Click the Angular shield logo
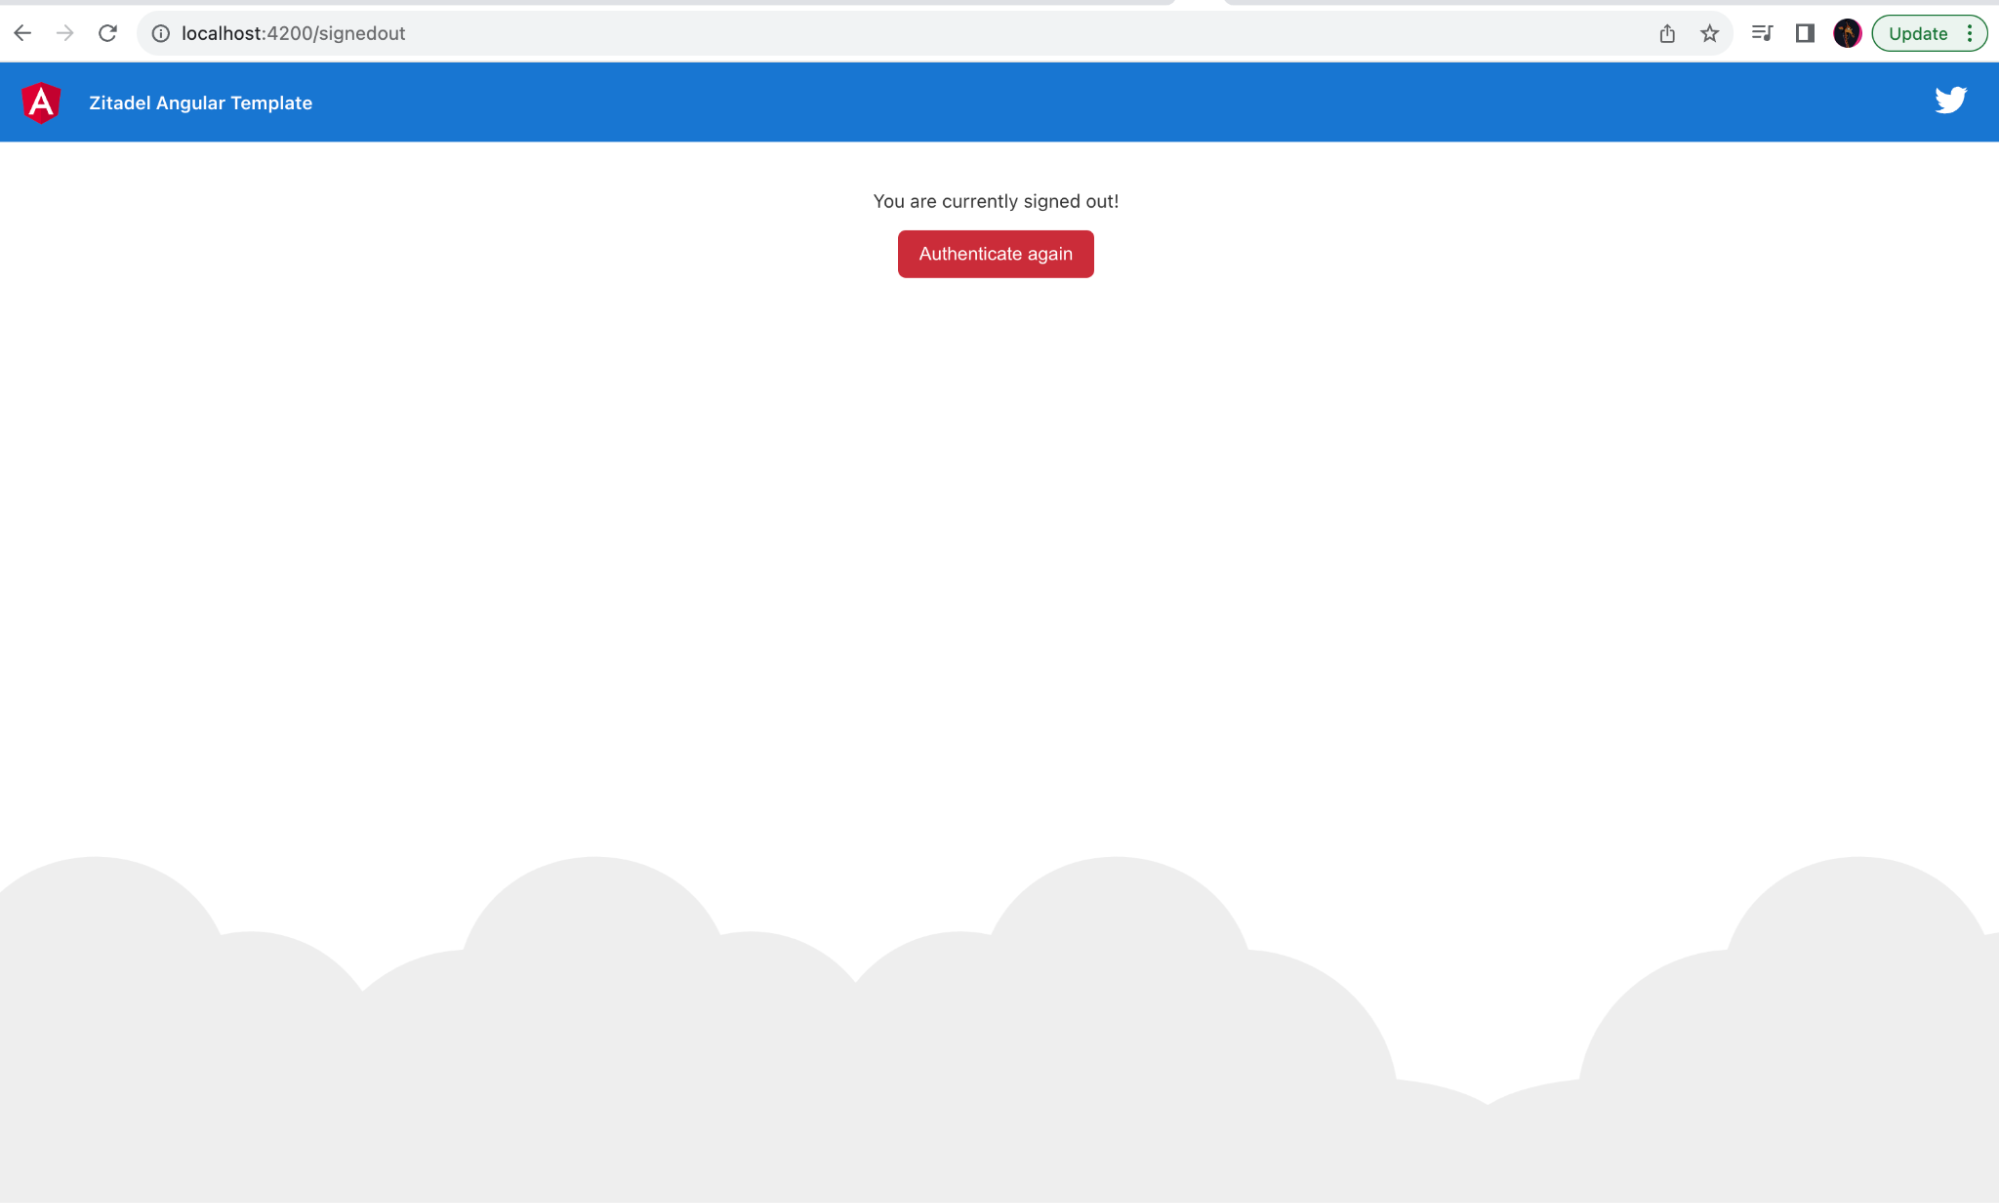 (x=41, y=103)
